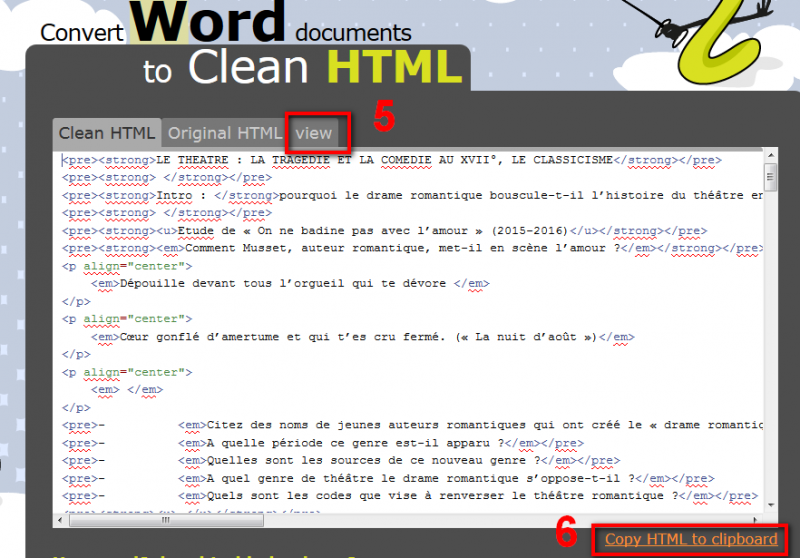Screen dimensions: 800x558
Task: Click the horizontal scrollbar thumb
Action: pyautogui.click(x=166, y=520)
